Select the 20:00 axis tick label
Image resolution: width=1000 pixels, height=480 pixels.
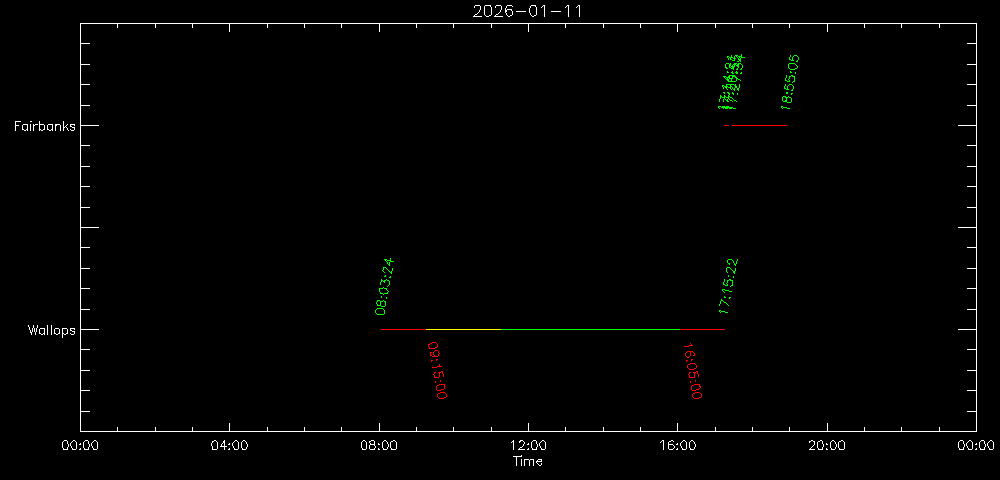827,447
